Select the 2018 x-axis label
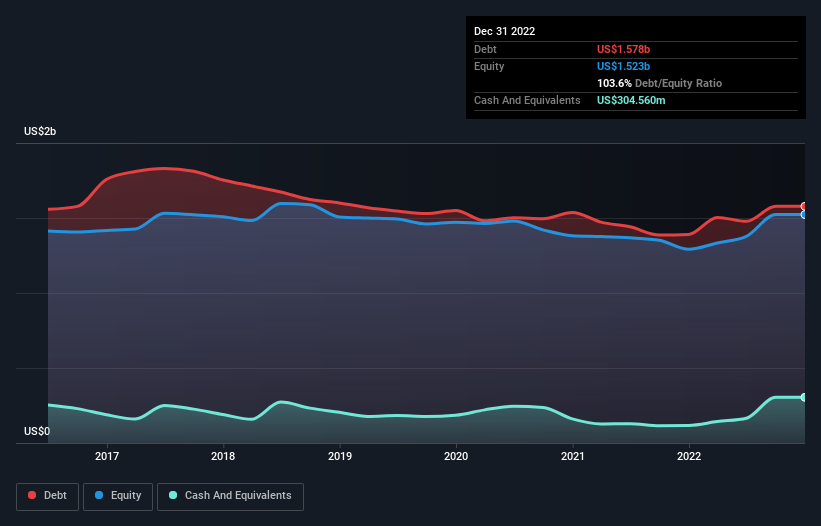This screenshot has height=526, width=821. click(x=223, y=456)
